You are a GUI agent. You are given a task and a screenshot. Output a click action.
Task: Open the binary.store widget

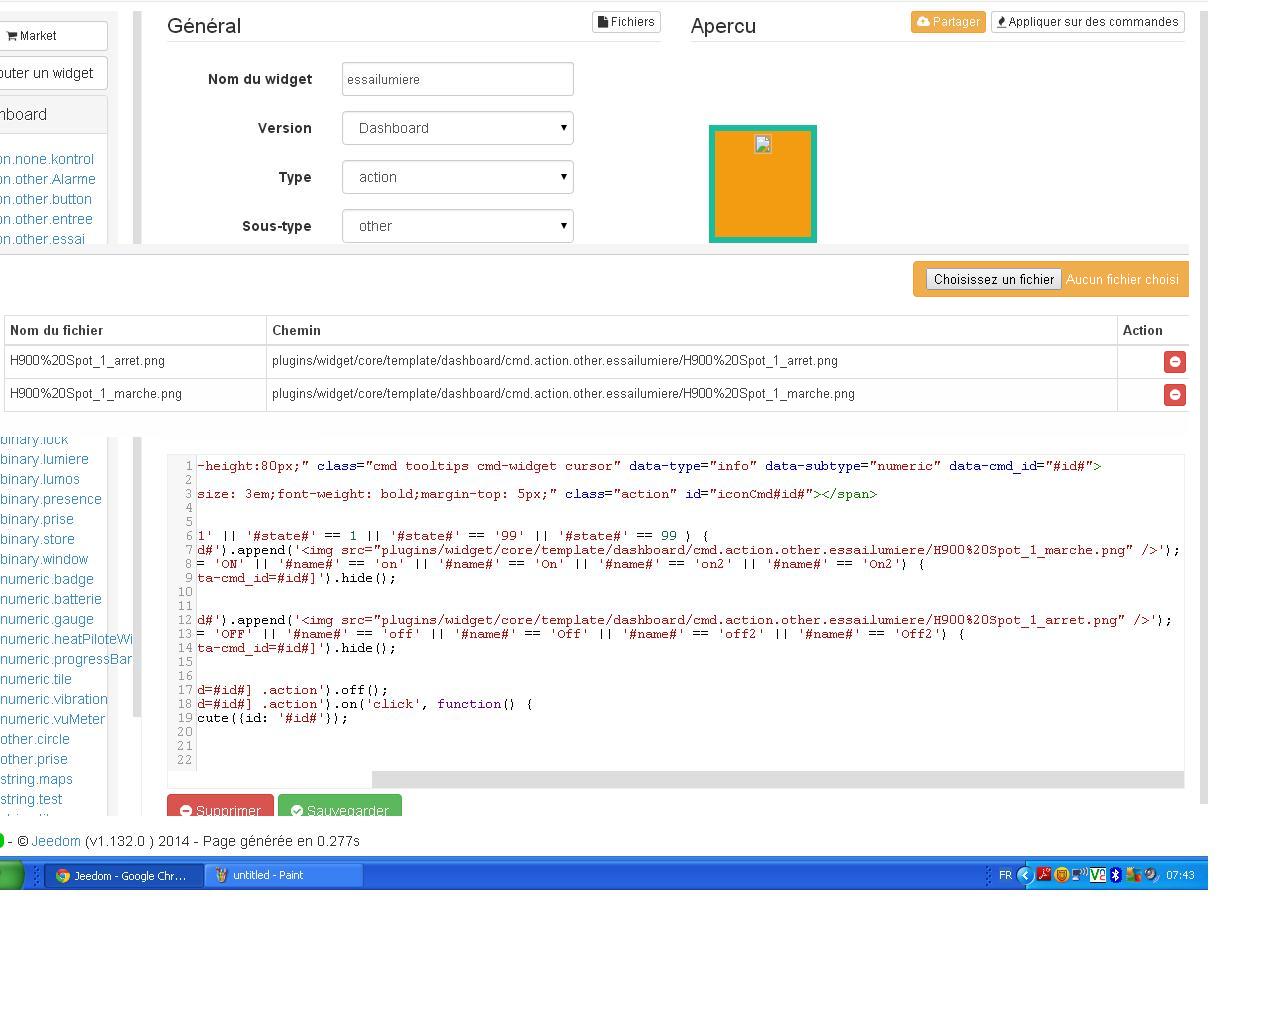click(x=37, y=539)
